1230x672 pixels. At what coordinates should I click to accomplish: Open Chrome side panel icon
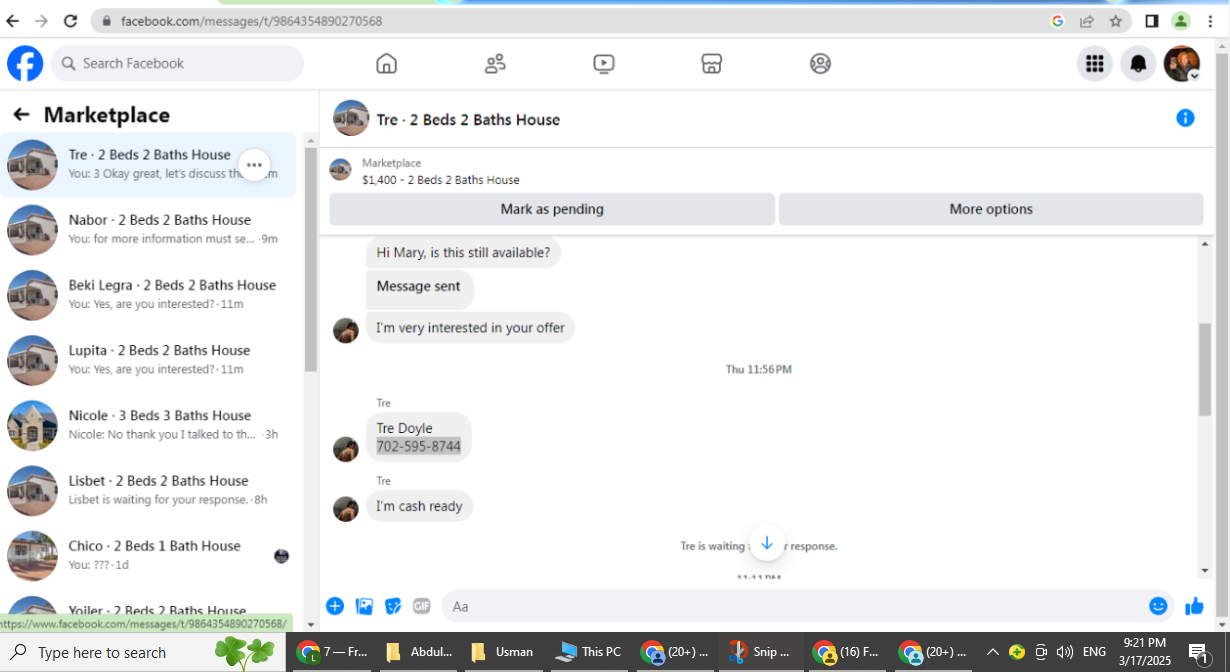click(x=1152, y=20)
